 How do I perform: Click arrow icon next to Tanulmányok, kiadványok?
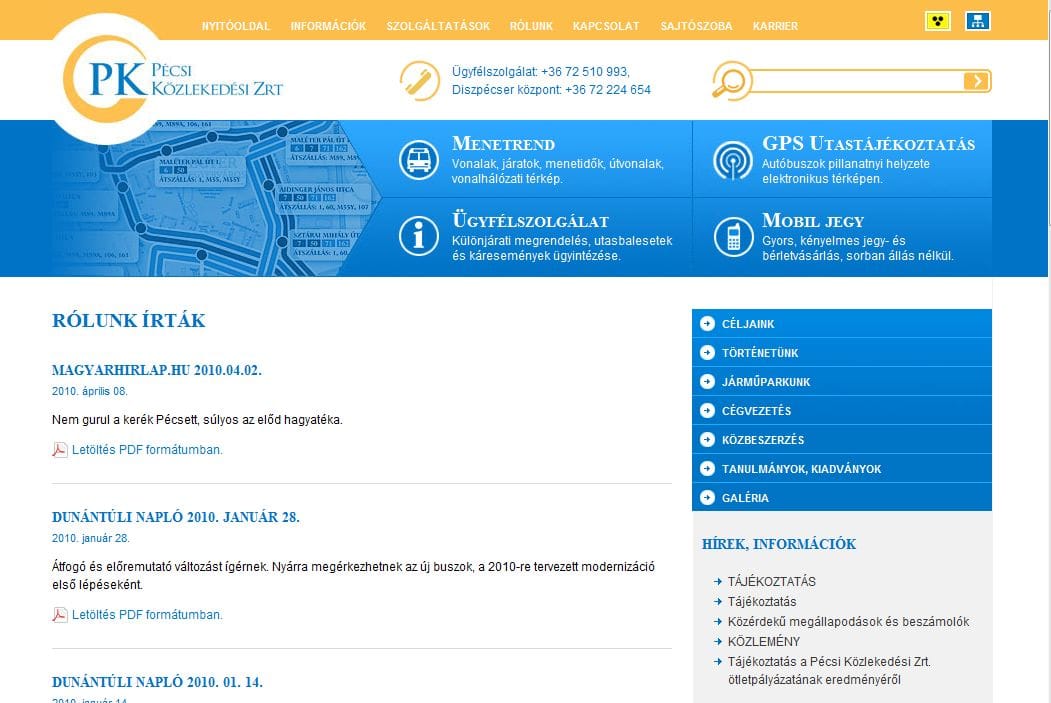[707, 468]
